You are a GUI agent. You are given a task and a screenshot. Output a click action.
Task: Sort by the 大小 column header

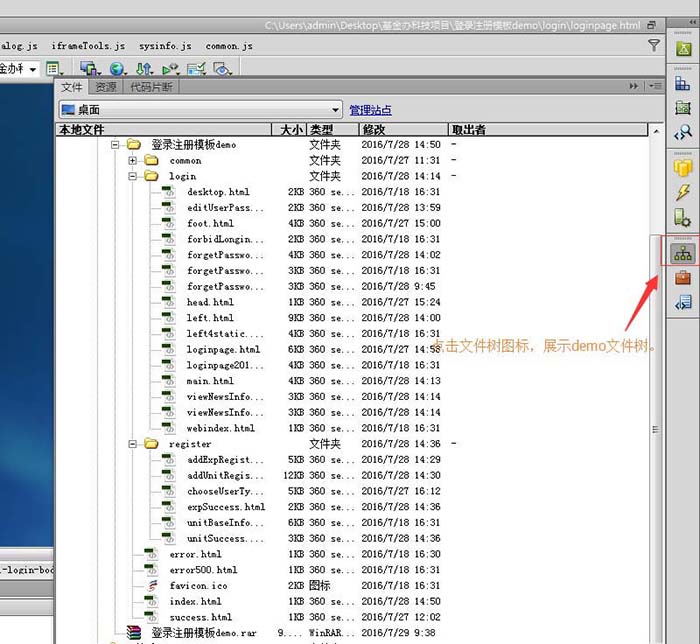pos(289,130)
